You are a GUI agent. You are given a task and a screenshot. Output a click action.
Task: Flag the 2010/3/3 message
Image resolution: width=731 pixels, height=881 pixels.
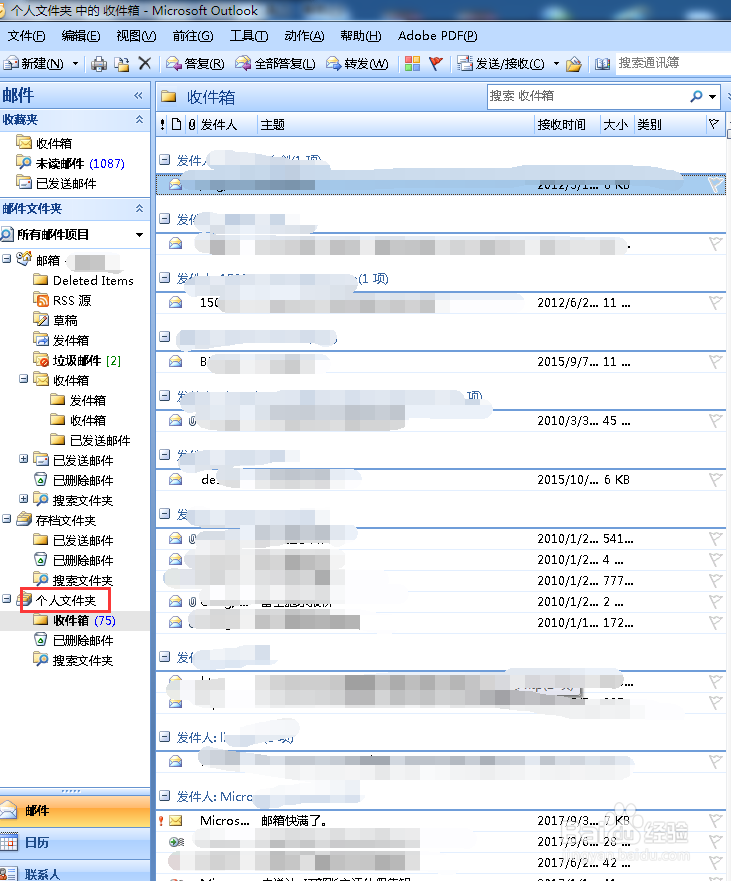pyautogui.click(x=715, y=421)
